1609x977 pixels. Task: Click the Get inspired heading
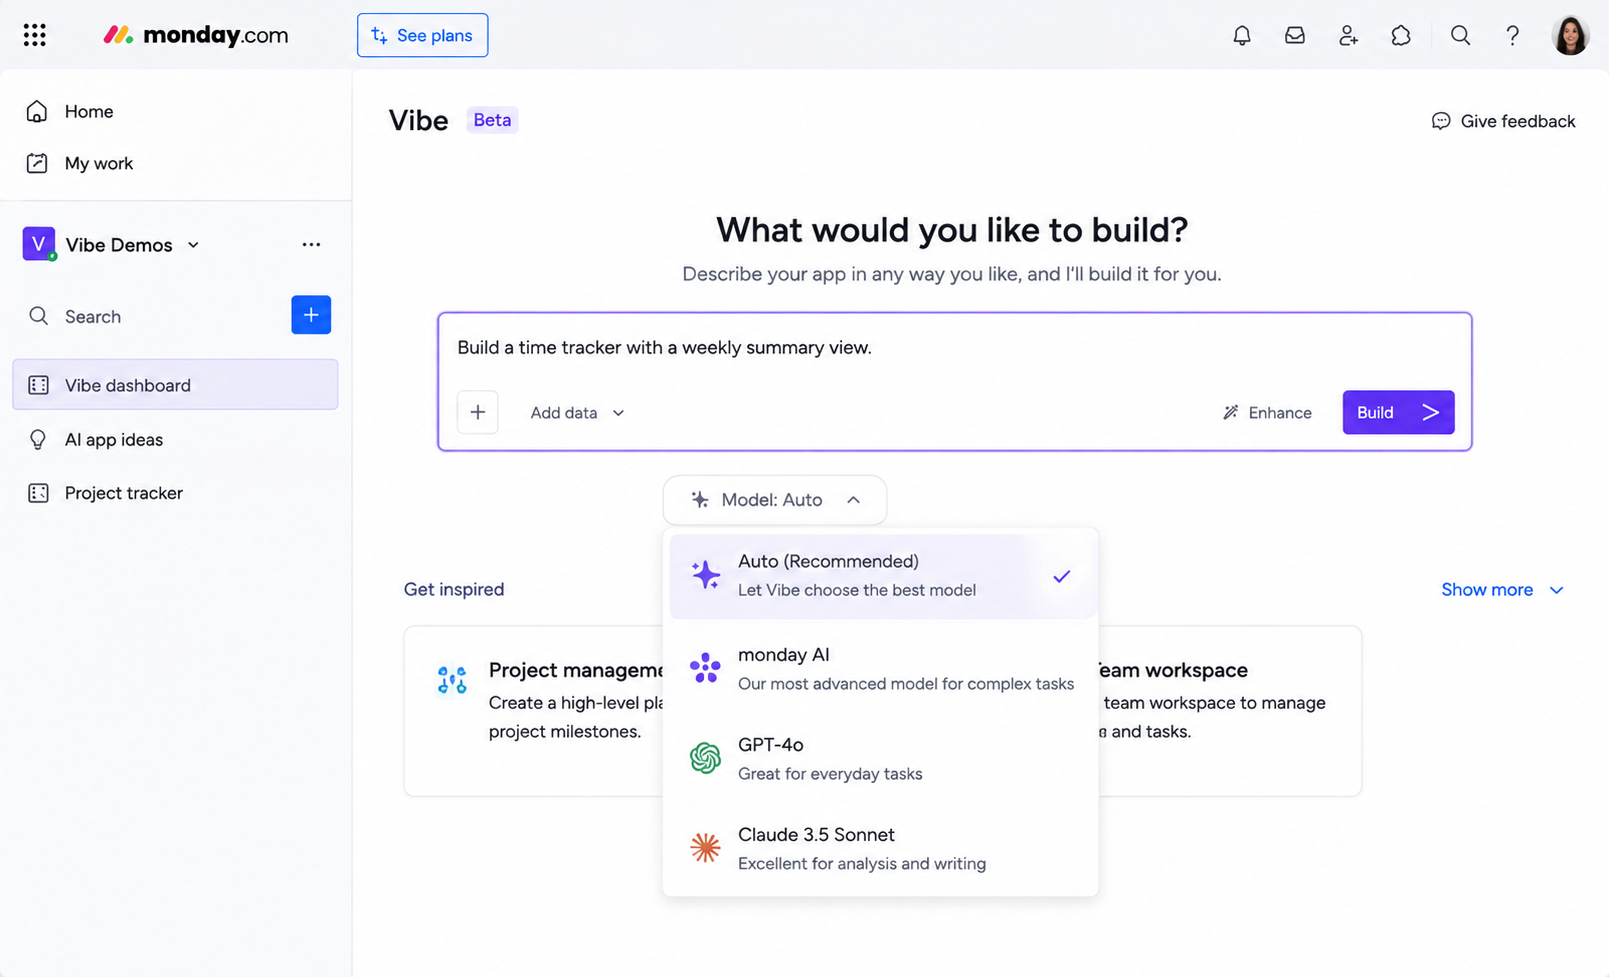454,589
